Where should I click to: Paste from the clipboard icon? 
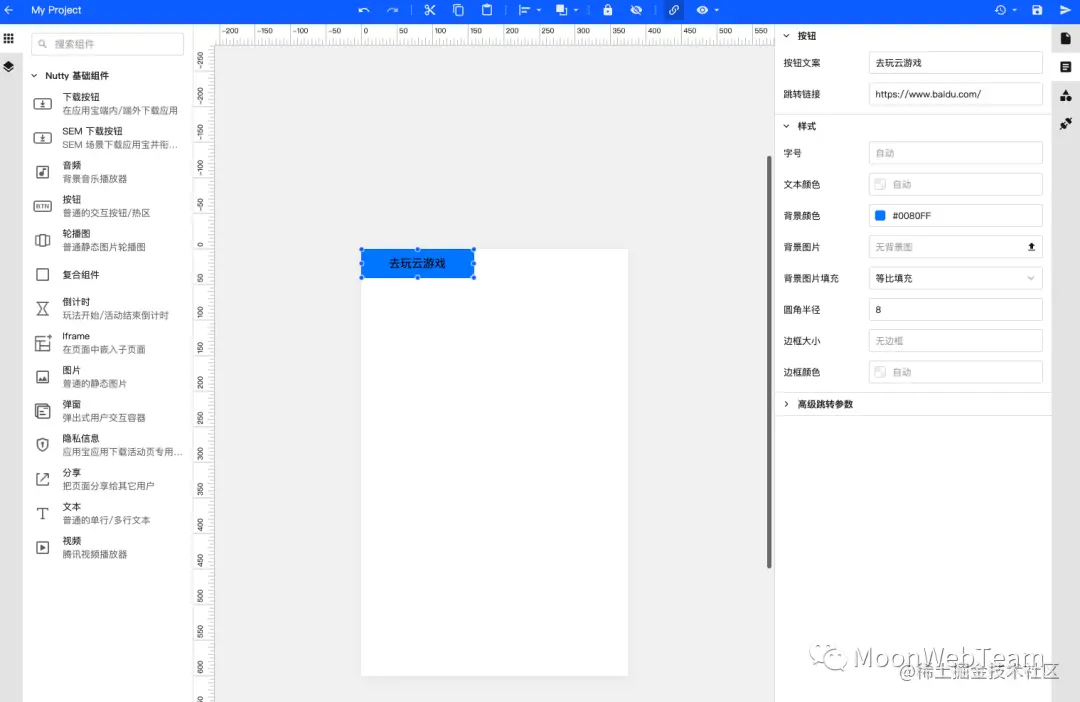487,10
